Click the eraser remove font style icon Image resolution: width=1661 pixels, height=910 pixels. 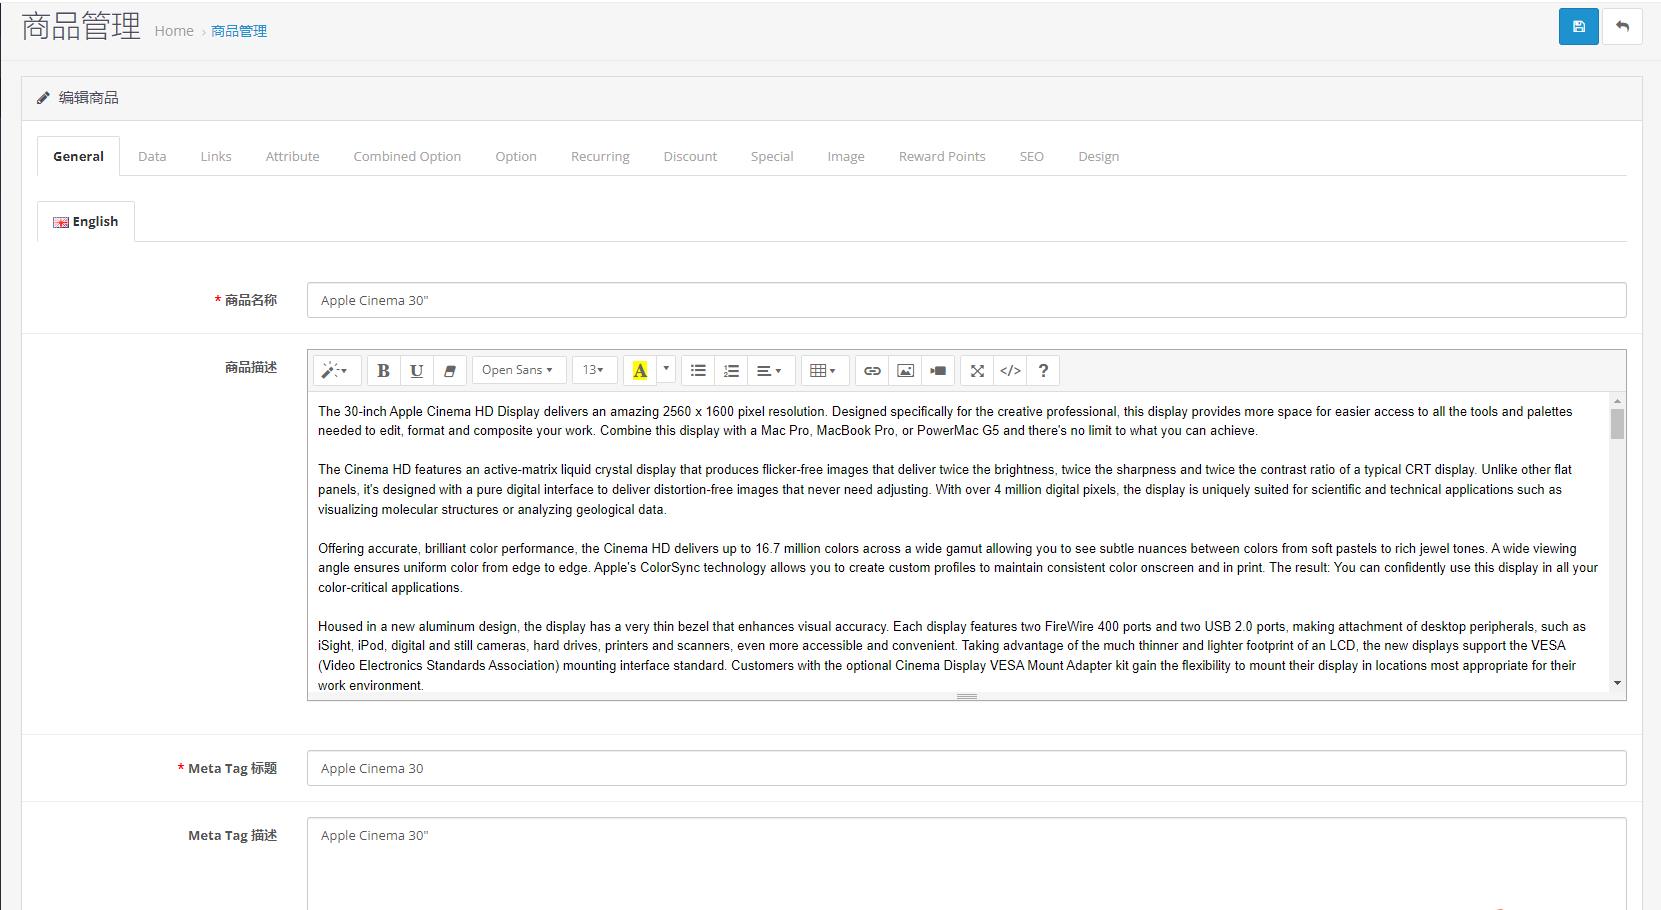(449, 371)
